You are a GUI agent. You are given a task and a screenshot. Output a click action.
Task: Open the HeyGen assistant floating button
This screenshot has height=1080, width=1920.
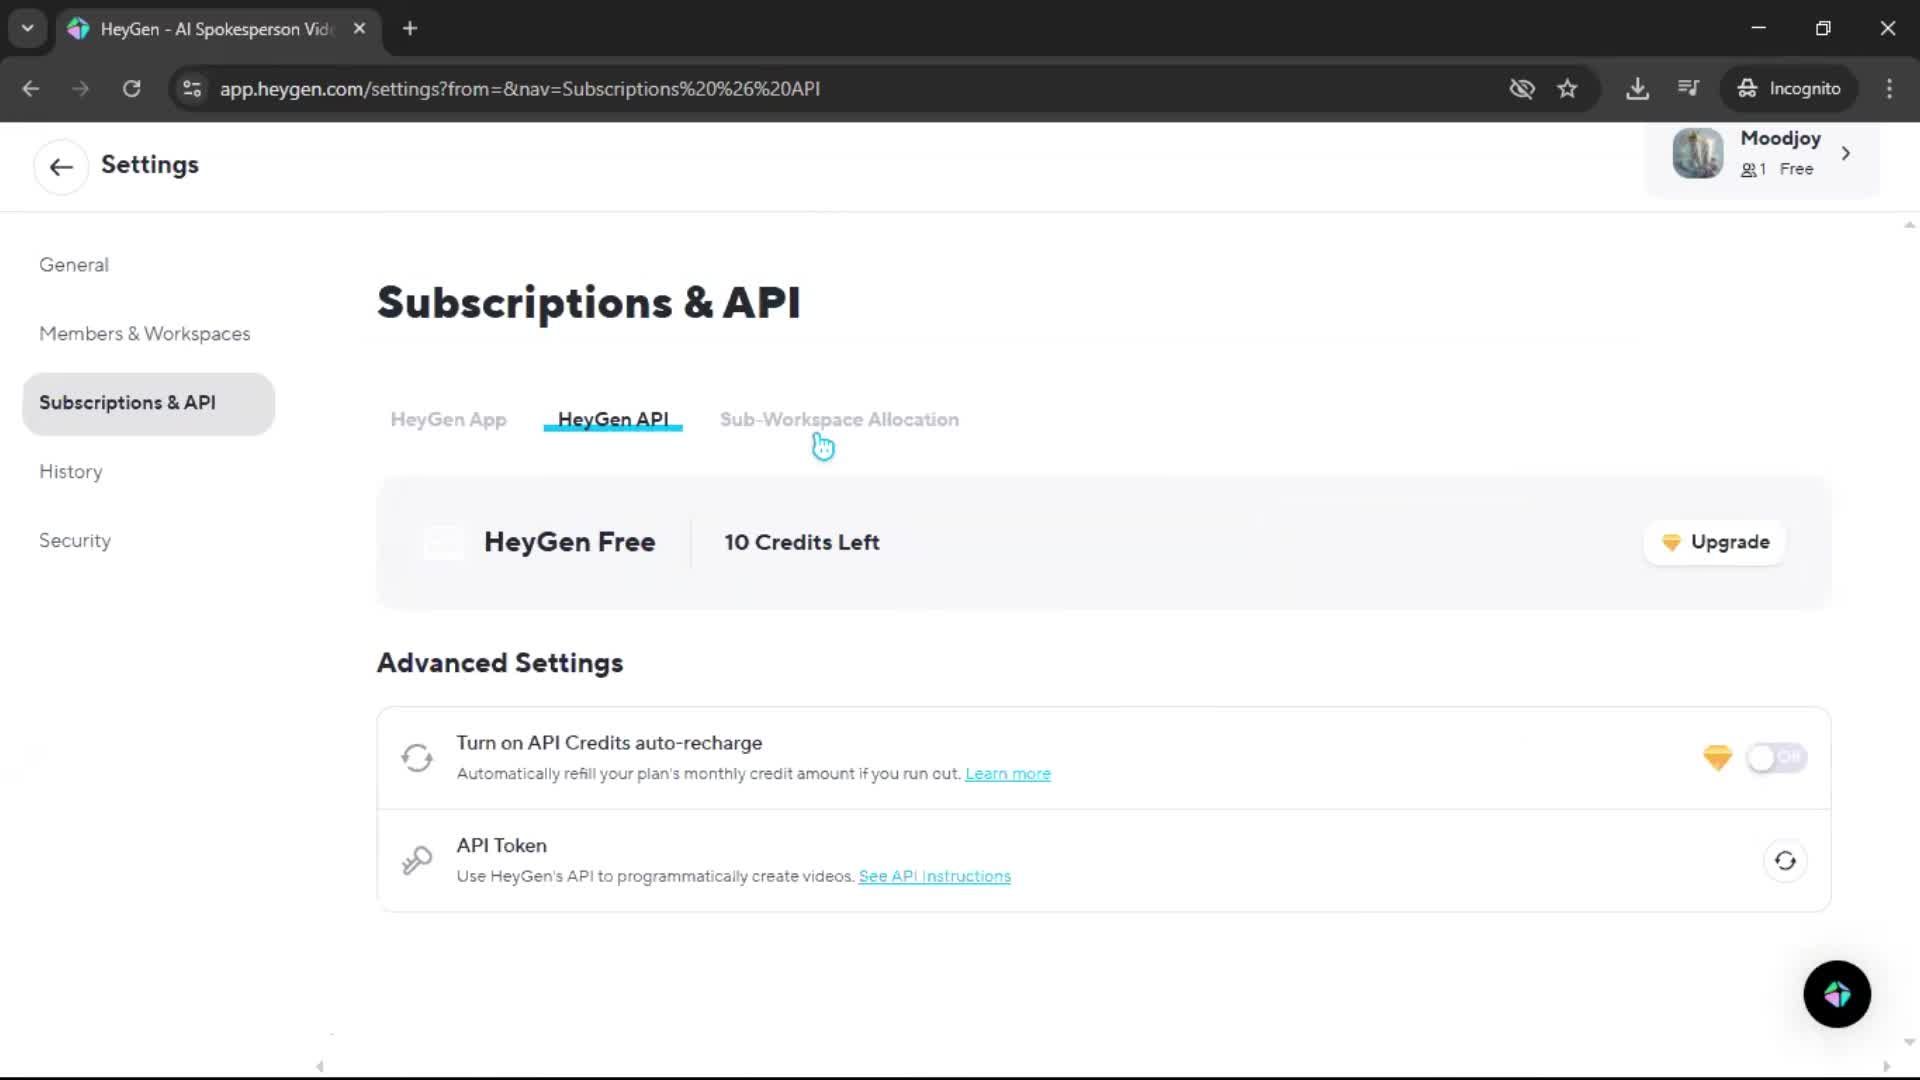[x=1836, y=994]
